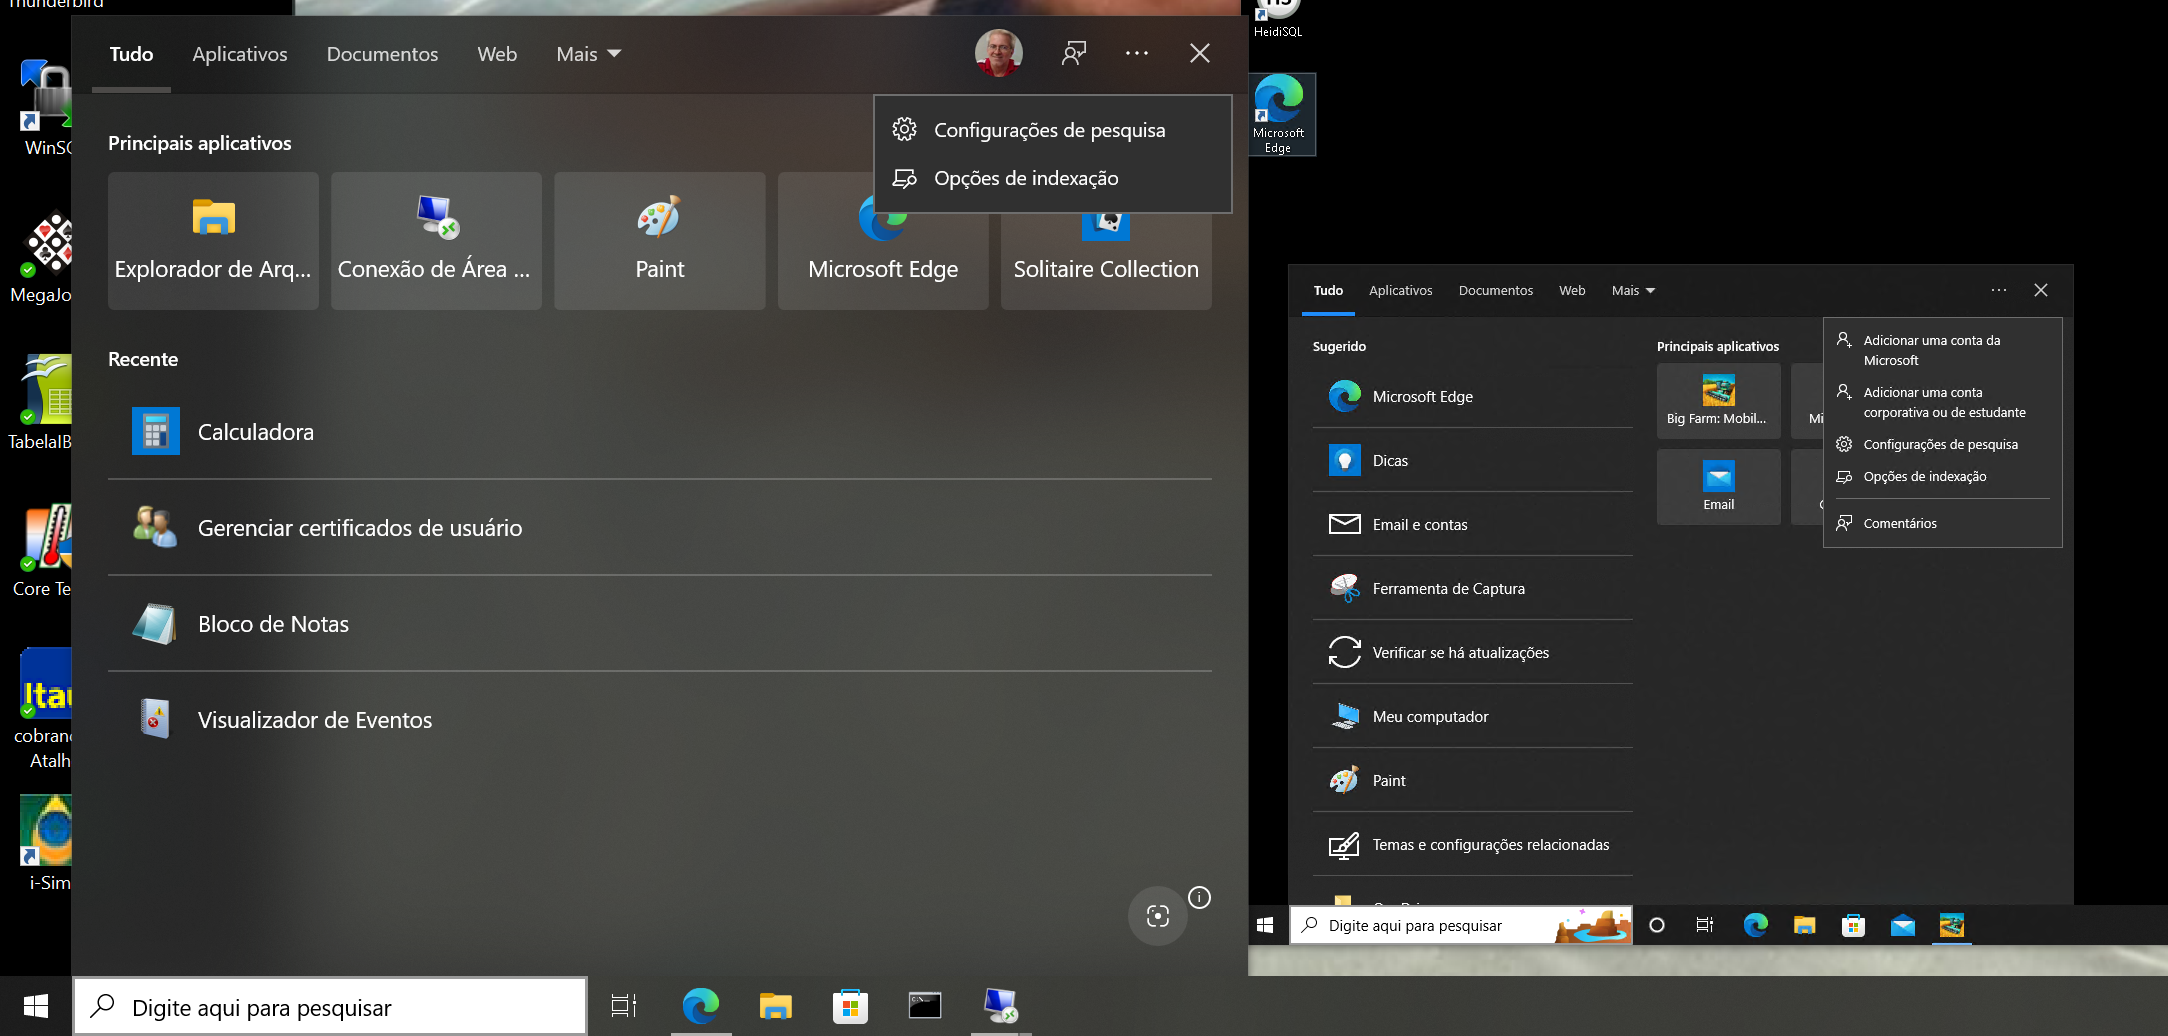Expand the Mais dropdown in small search panel
2168x1036 pixels.
[x=1633, y=291]
